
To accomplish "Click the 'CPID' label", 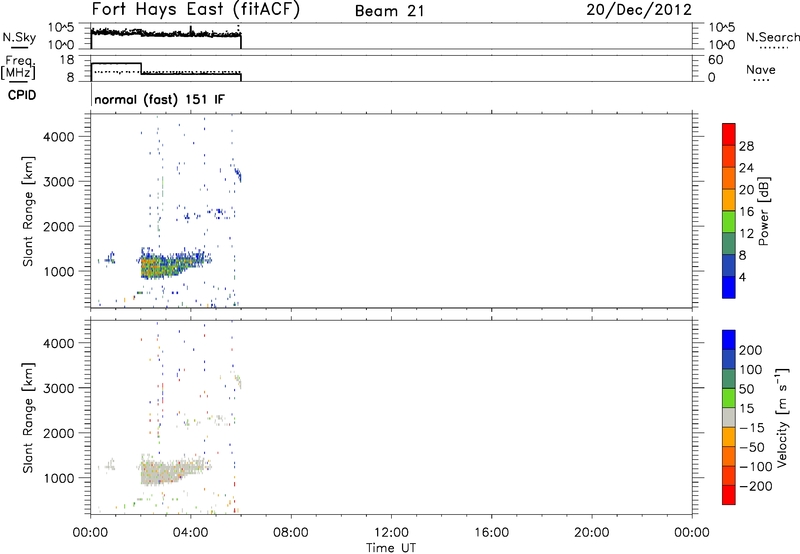I will tap(22, 95).
